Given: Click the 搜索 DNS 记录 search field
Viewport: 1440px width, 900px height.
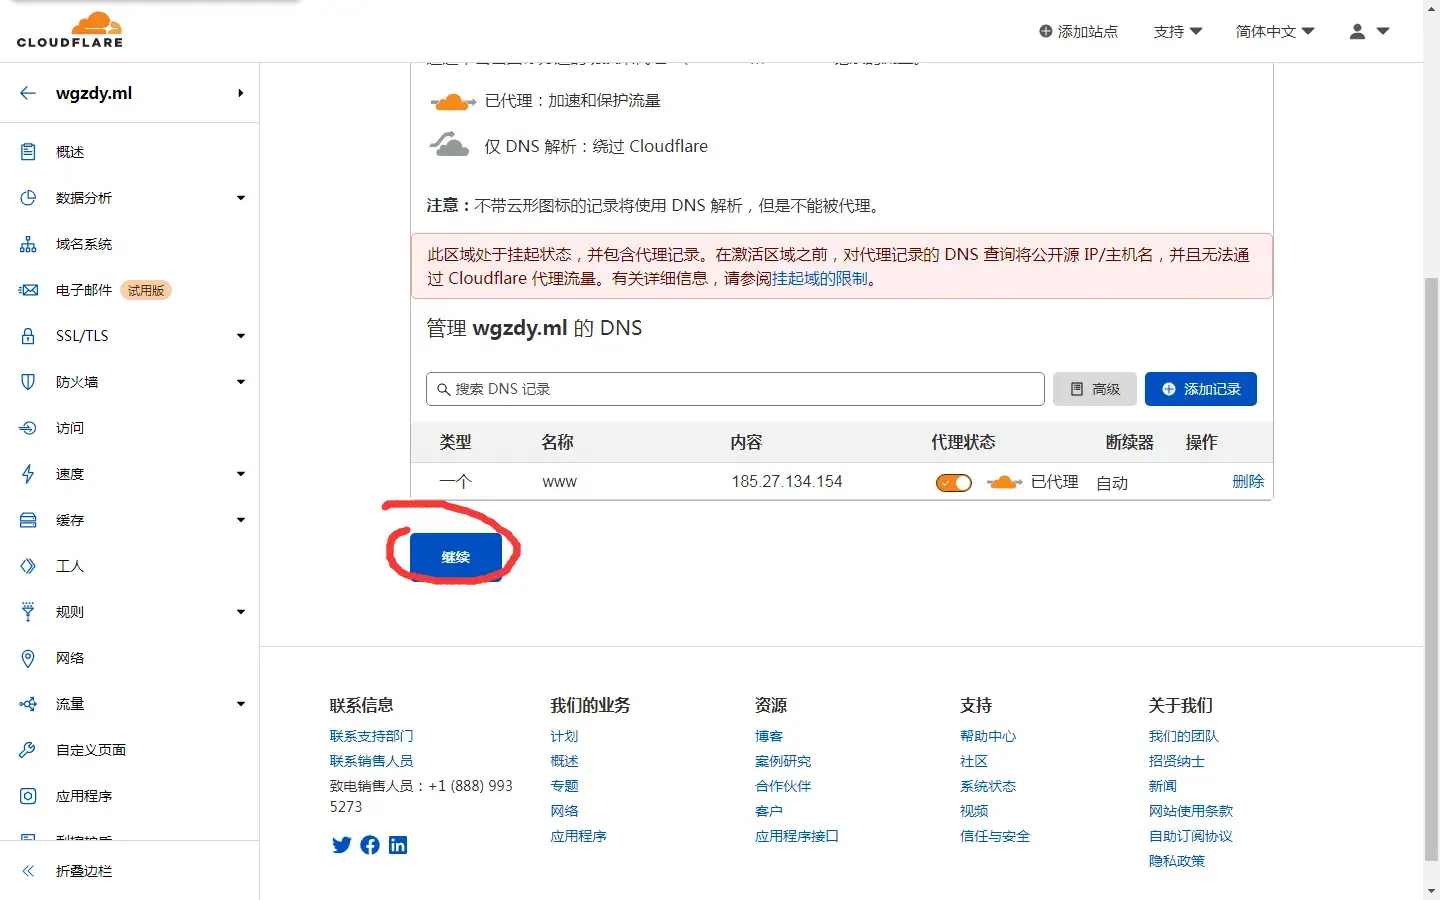Looking at the screenshot, I should tap(735, 389).
